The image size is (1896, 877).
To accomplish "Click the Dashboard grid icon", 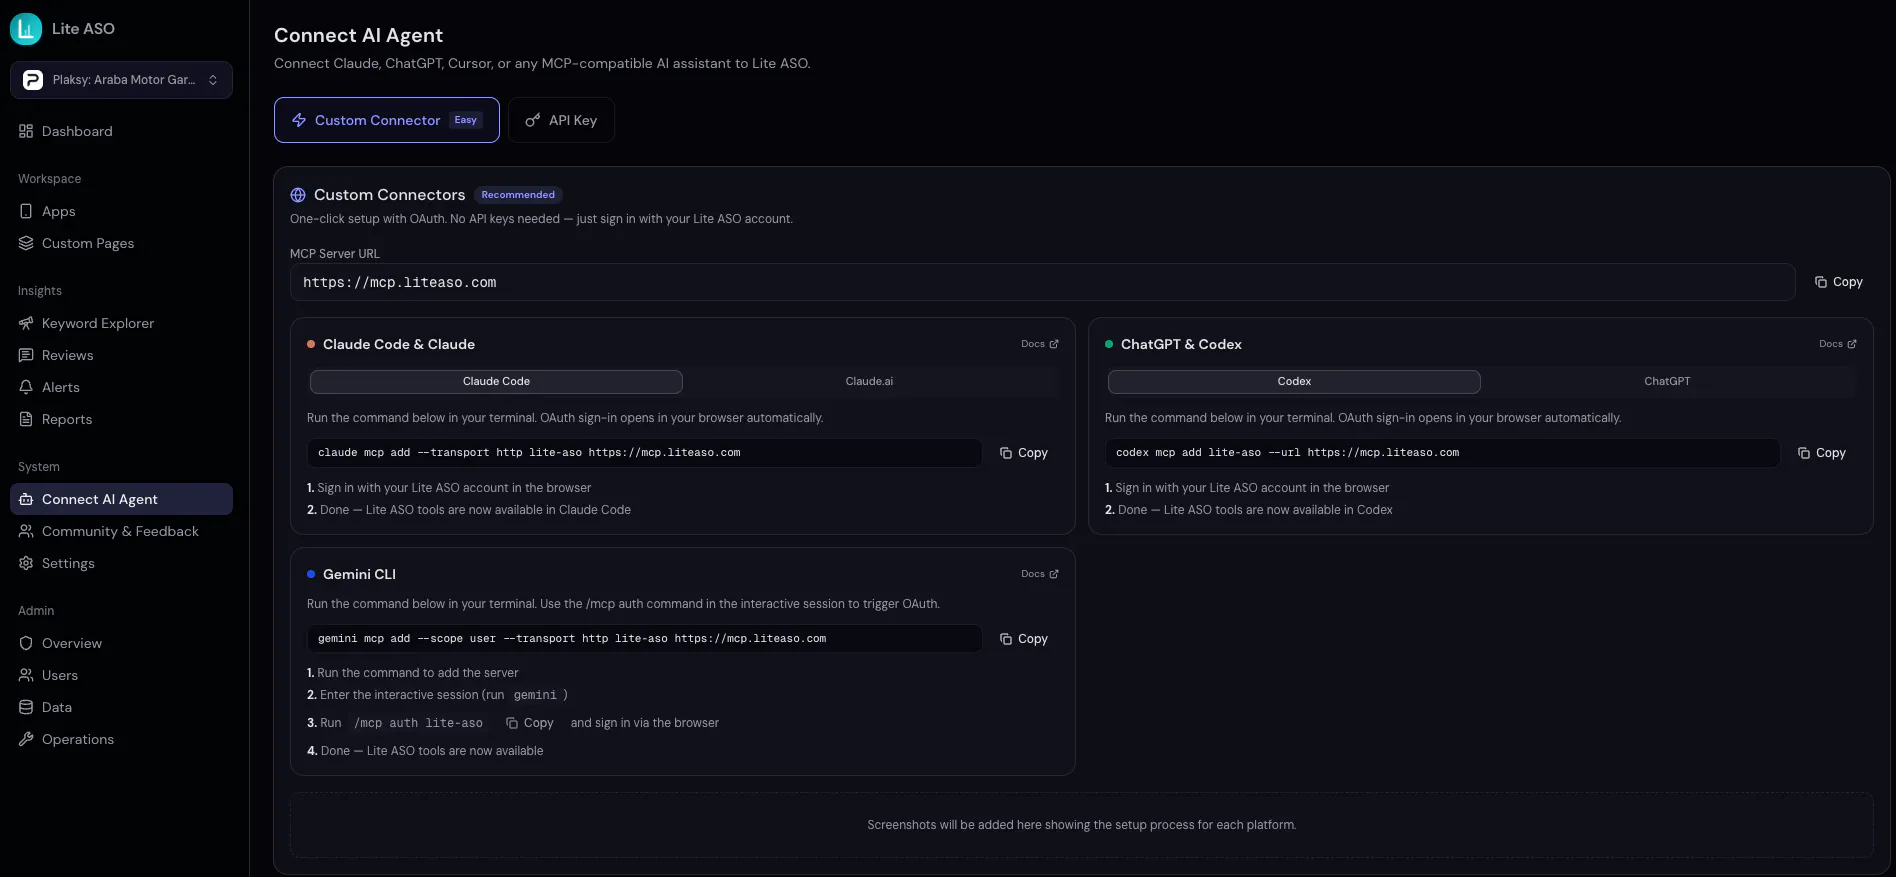I will point(26,131).
